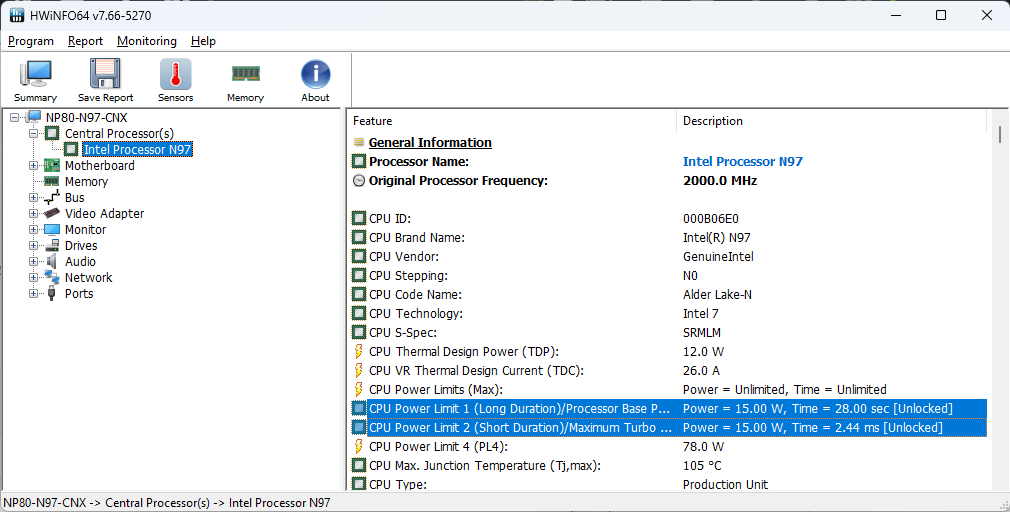Screen dimensions: 1010x512
Task: Expand the Audio node
Action: (33, 261)
